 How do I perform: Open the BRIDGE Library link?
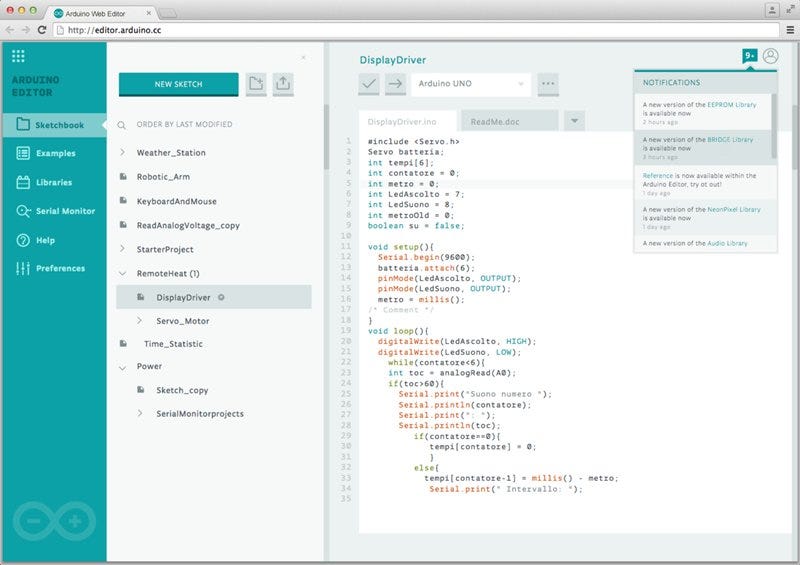click(x=730, y=139)
